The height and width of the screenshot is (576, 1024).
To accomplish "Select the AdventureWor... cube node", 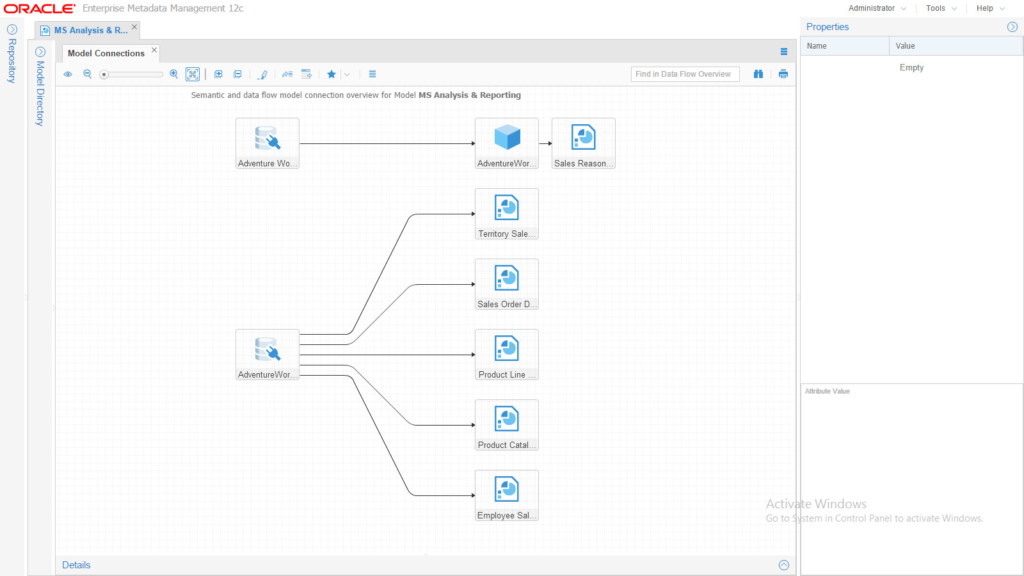I will click(x=507, y=144).
